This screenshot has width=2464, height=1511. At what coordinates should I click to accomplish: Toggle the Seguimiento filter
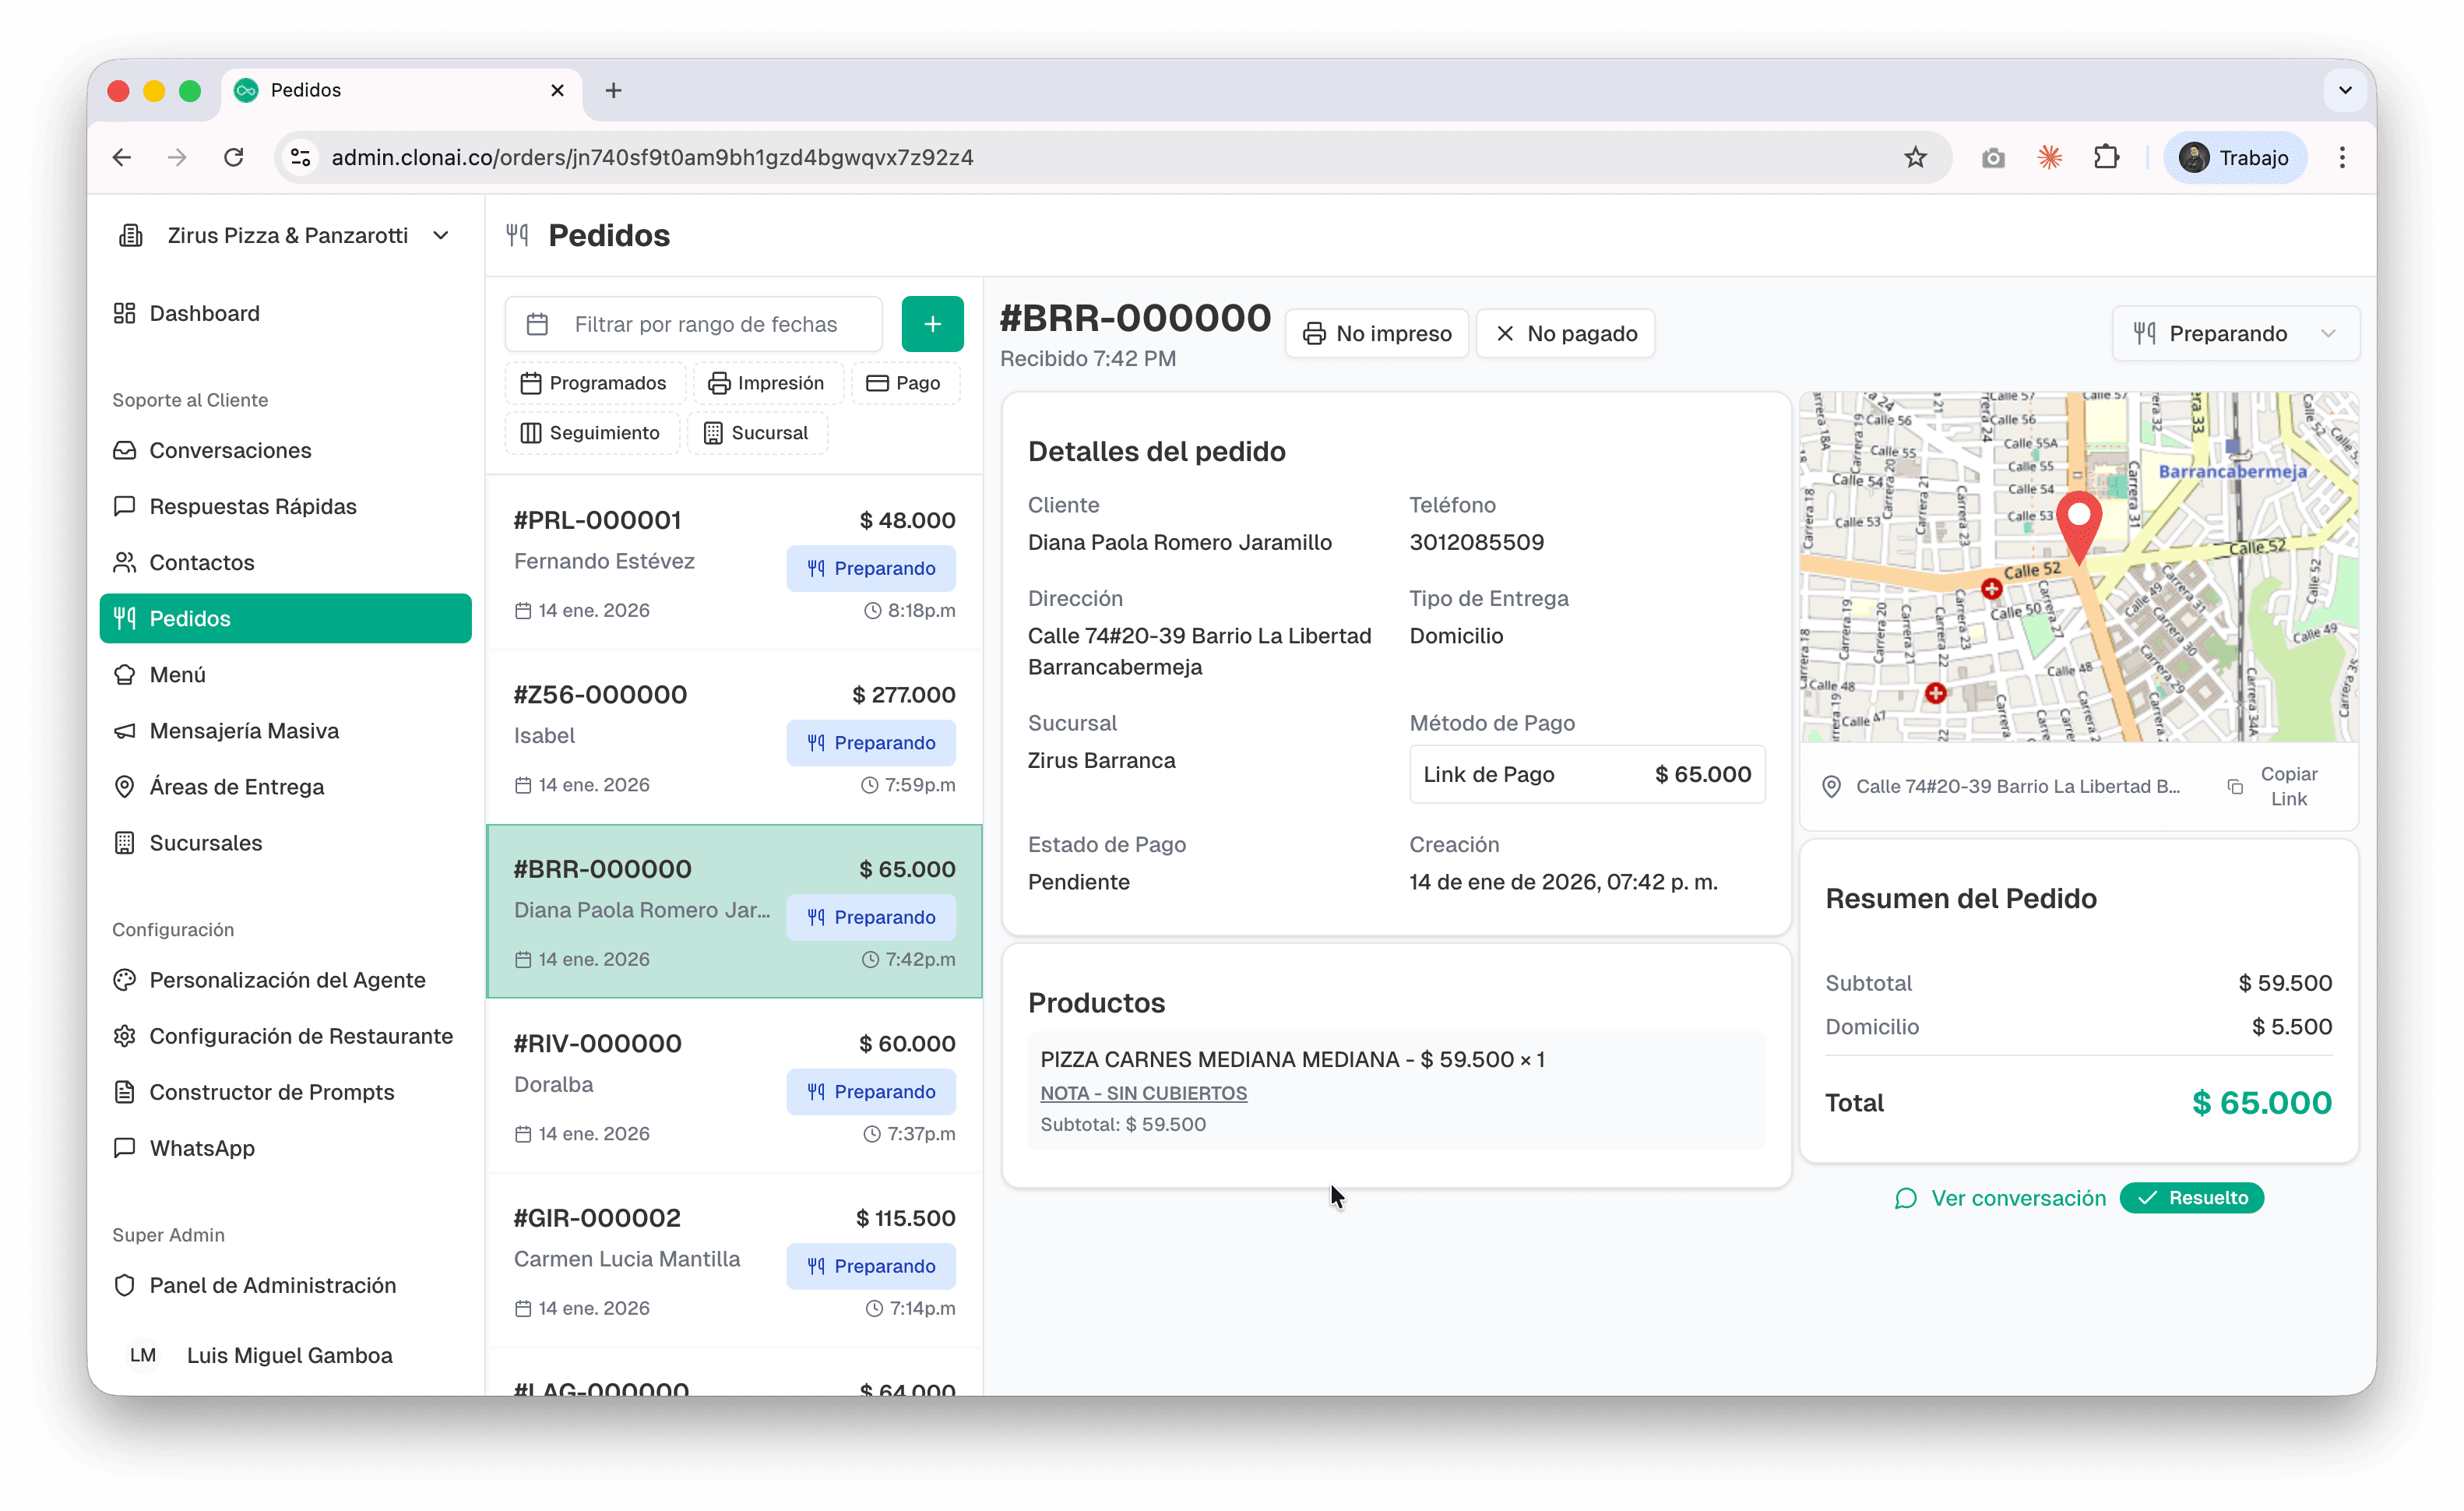click(591, 433)
